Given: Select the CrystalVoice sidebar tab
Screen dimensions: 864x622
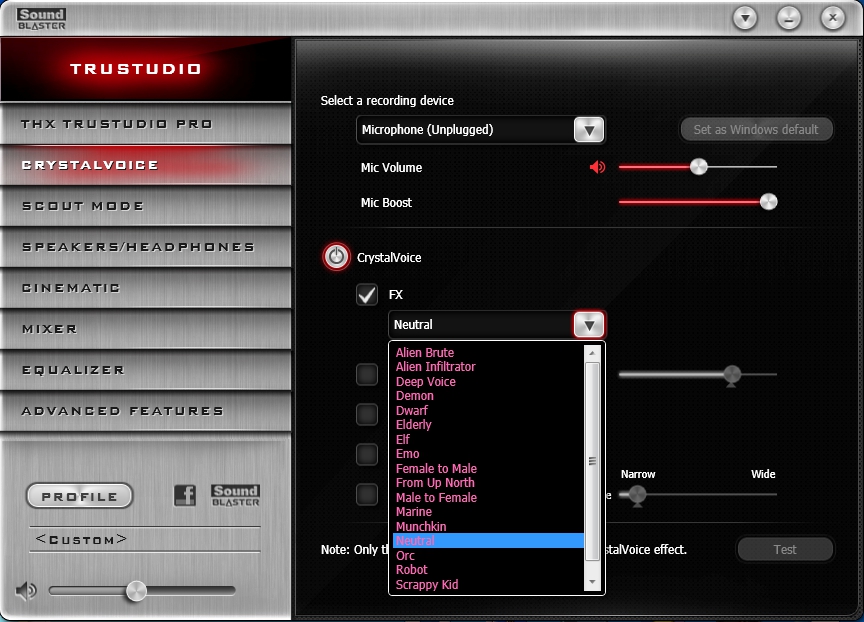Looking at the screenshot, I should click(x=146, y=165).
